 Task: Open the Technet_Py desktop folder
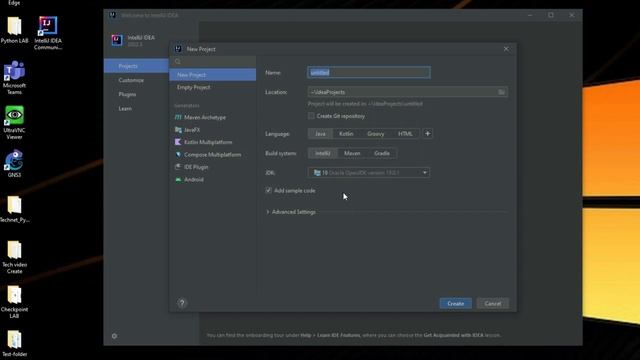pos(14,209)
